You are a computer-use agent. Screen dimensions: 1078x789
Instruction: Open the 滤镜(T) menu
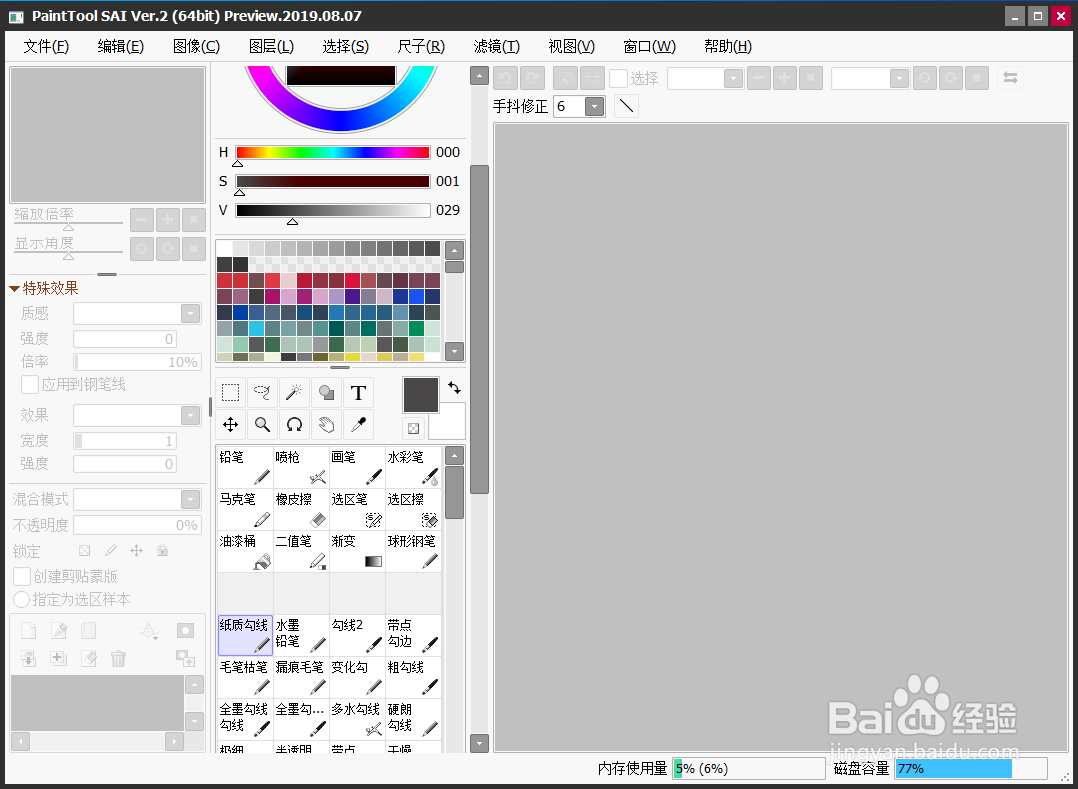496,46
